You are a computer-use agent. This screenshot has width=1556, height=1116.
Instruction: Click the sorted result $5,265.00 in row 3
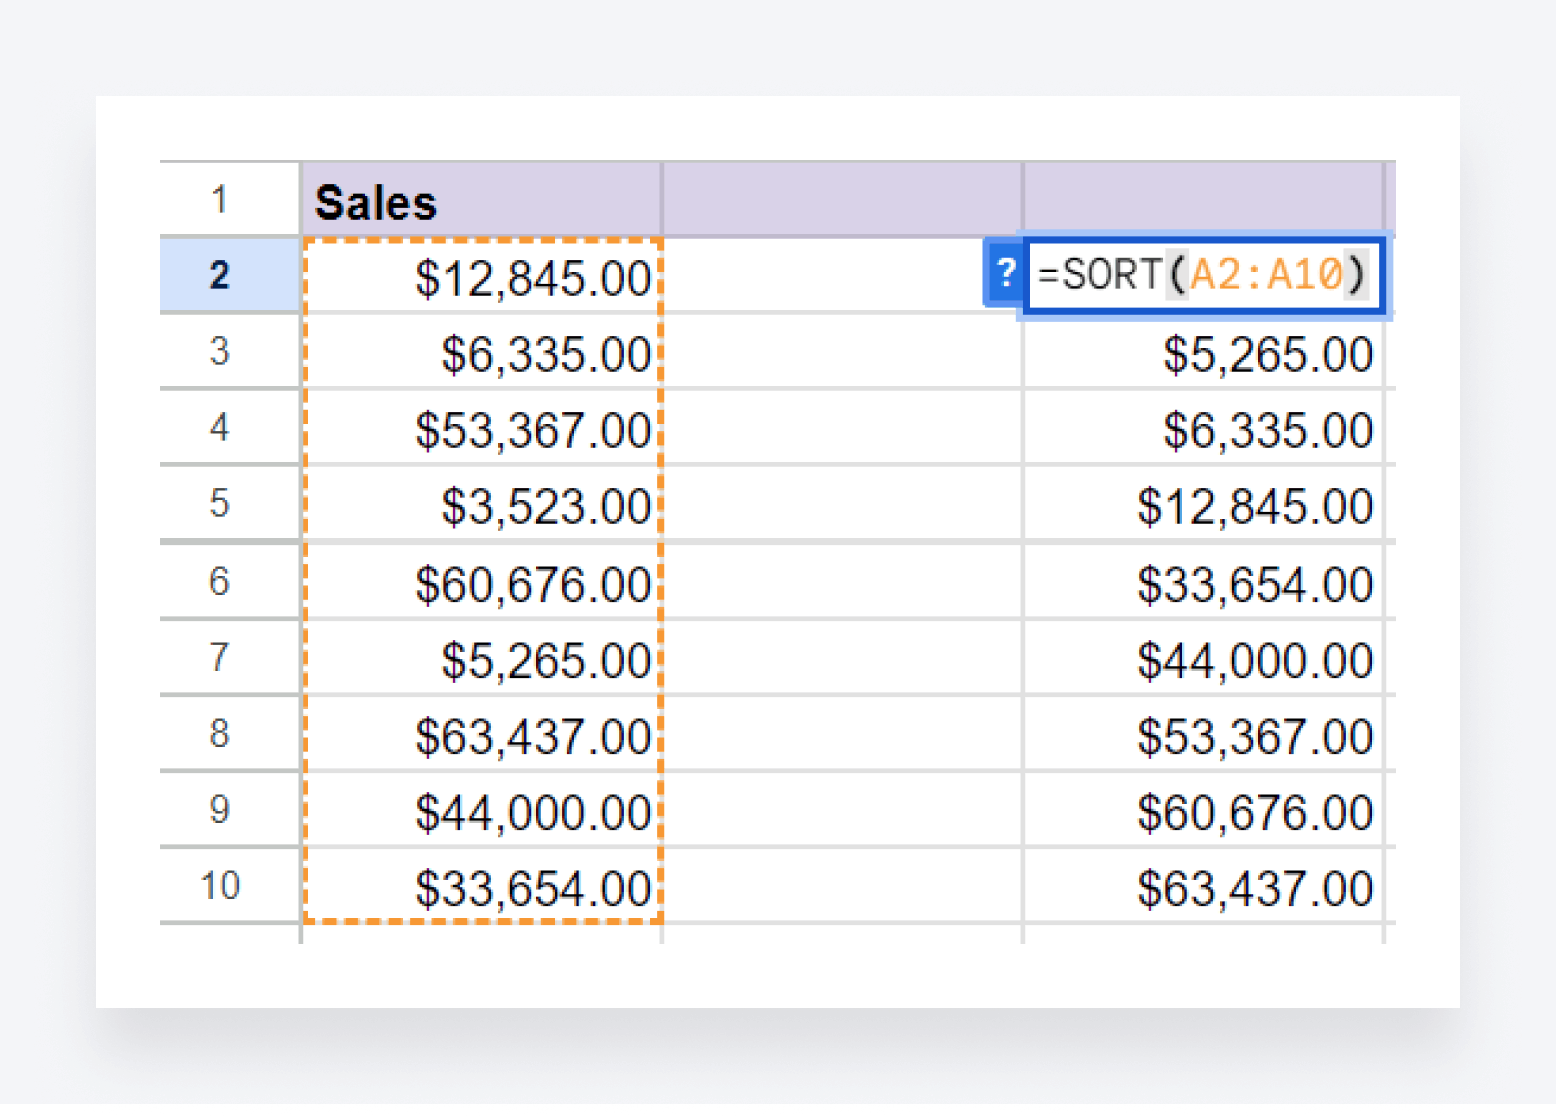click(x=1204, y=351)
